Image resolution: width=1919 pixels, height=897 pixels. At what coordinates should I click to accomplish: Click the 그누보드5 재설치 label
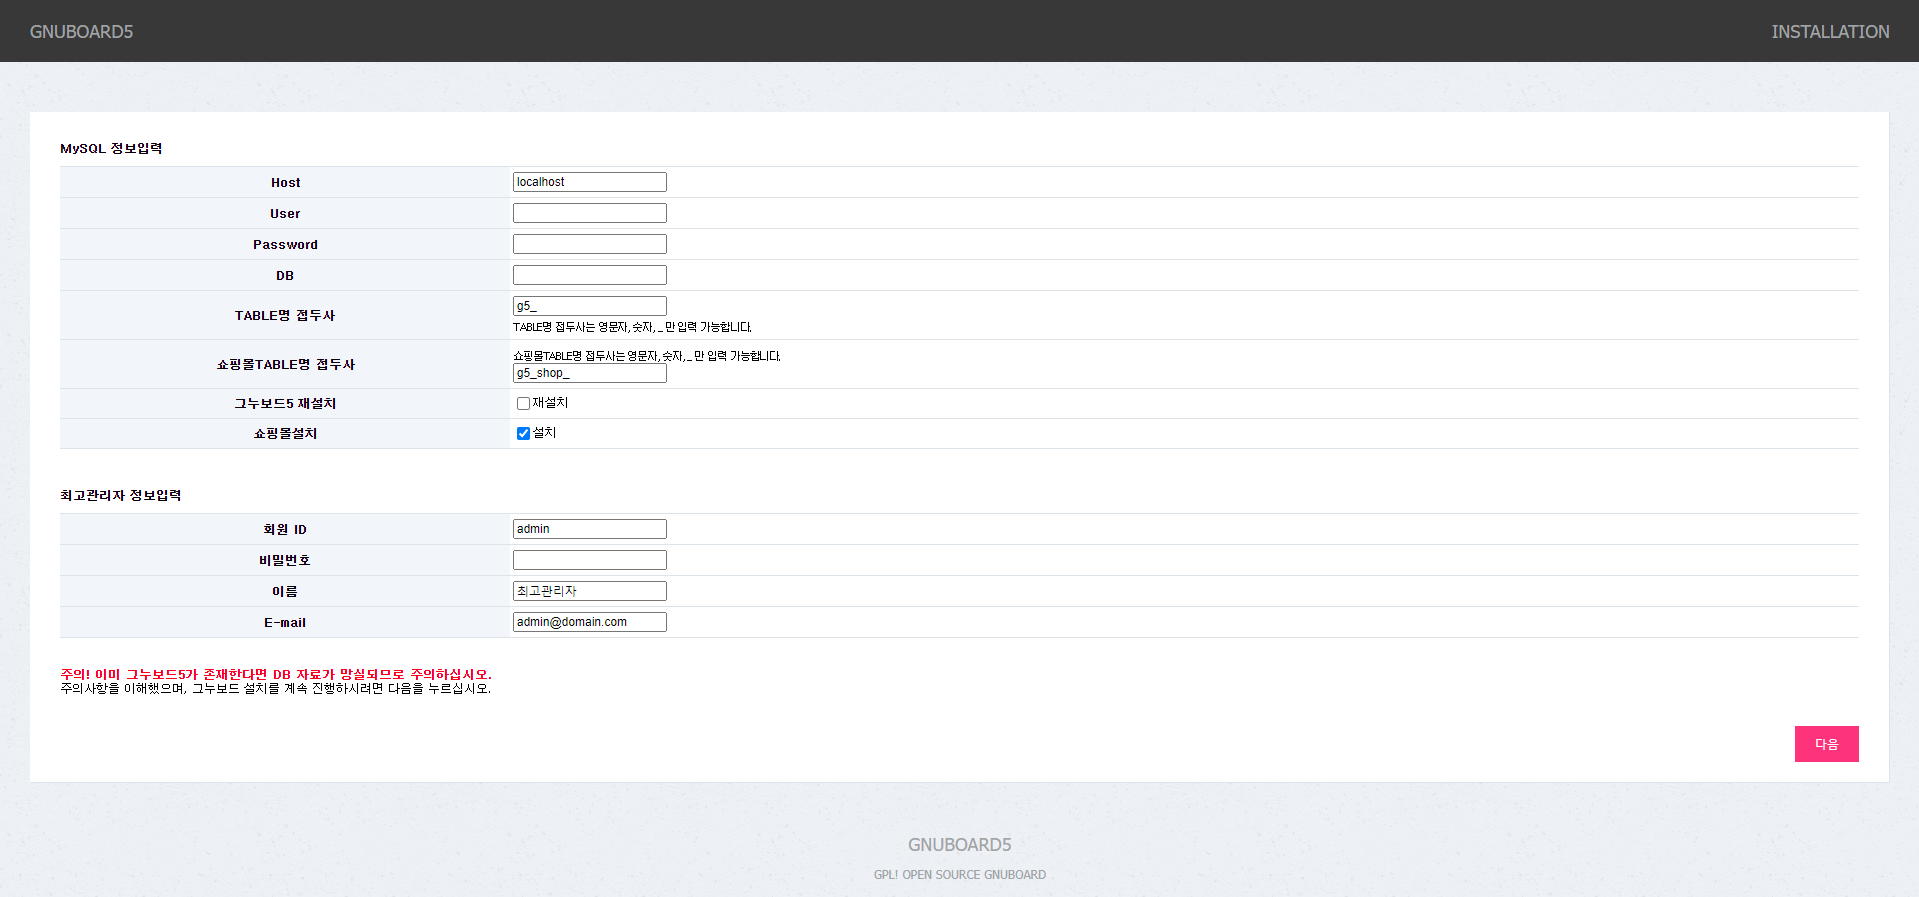pyautogui.click(x=285, y=403)
